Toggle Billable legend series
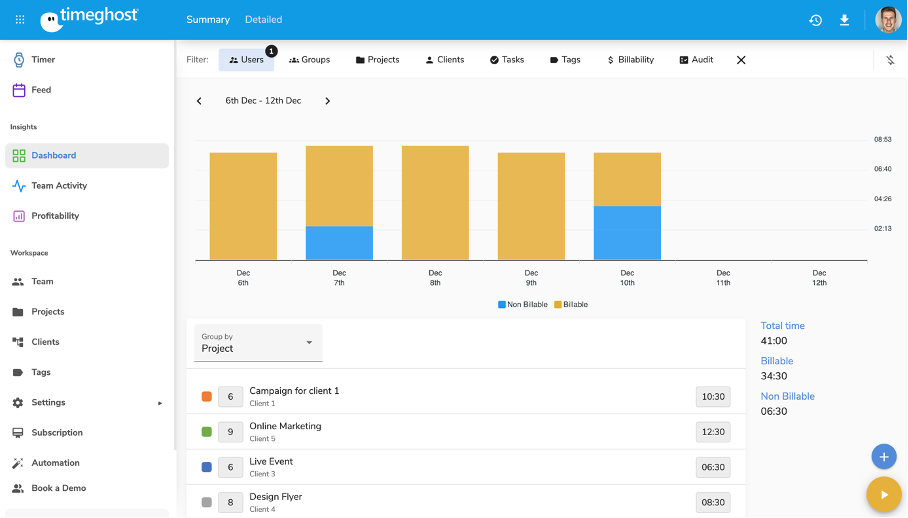 (x=571, y=304)
